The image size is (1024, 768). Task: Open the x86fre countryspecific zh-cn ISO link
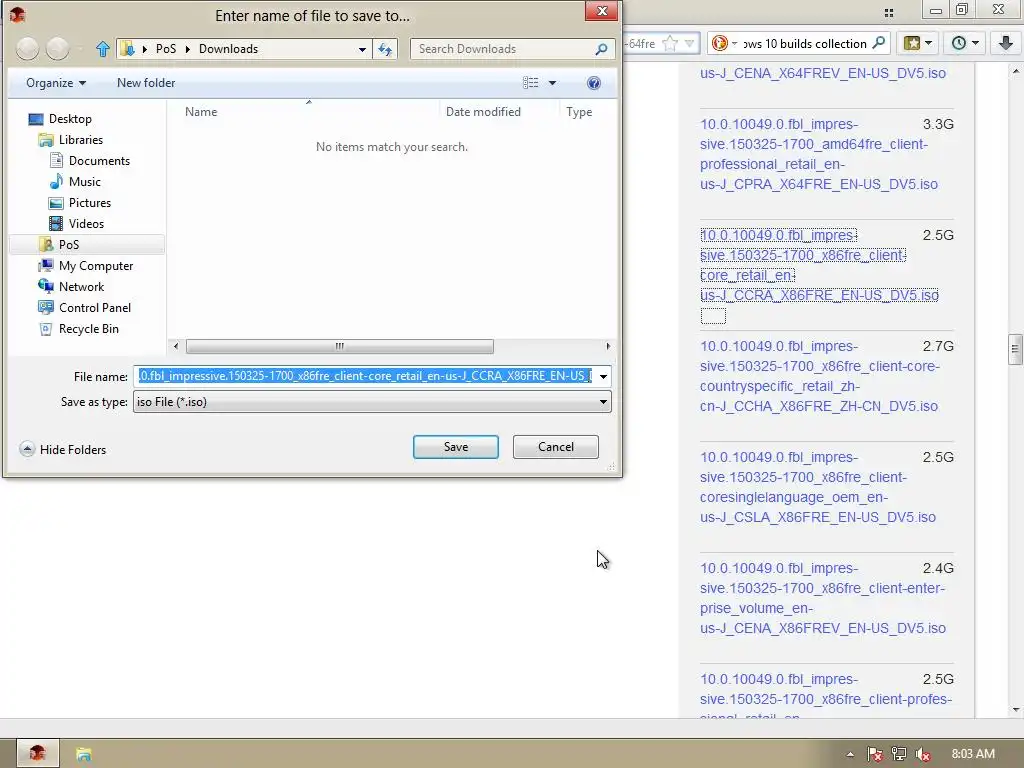820,376
